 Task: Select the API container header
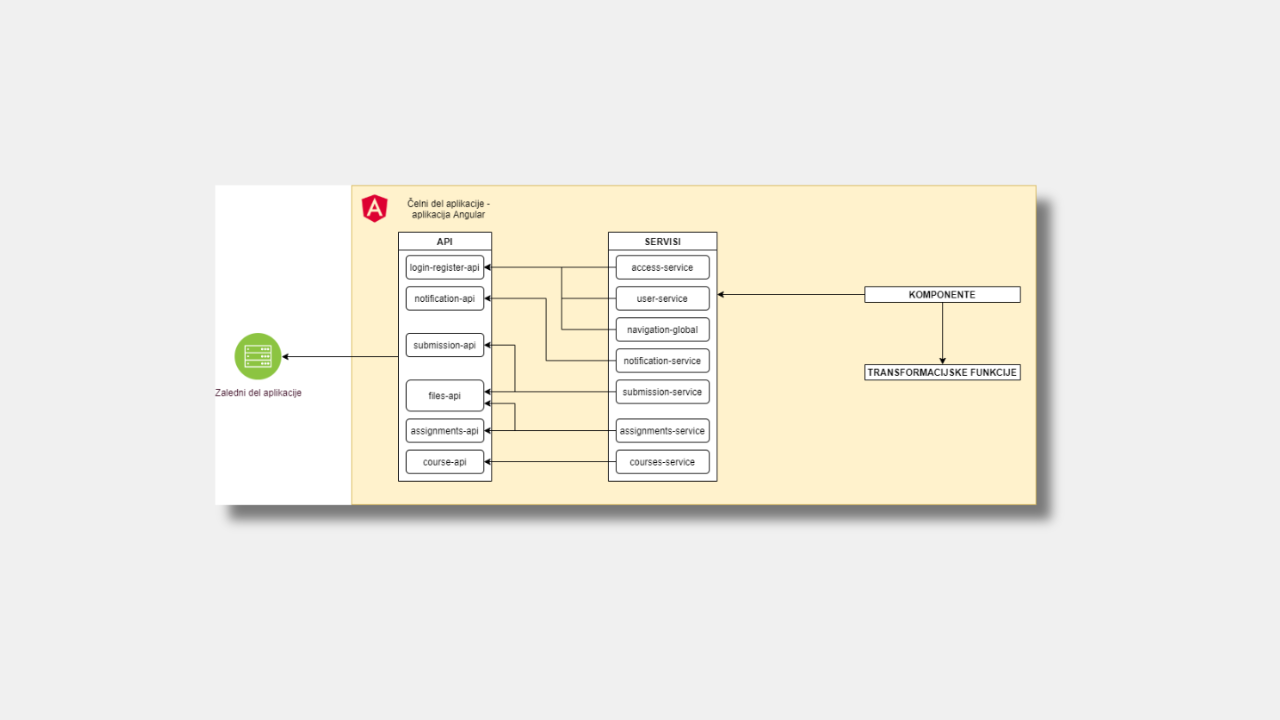[445, 241]
